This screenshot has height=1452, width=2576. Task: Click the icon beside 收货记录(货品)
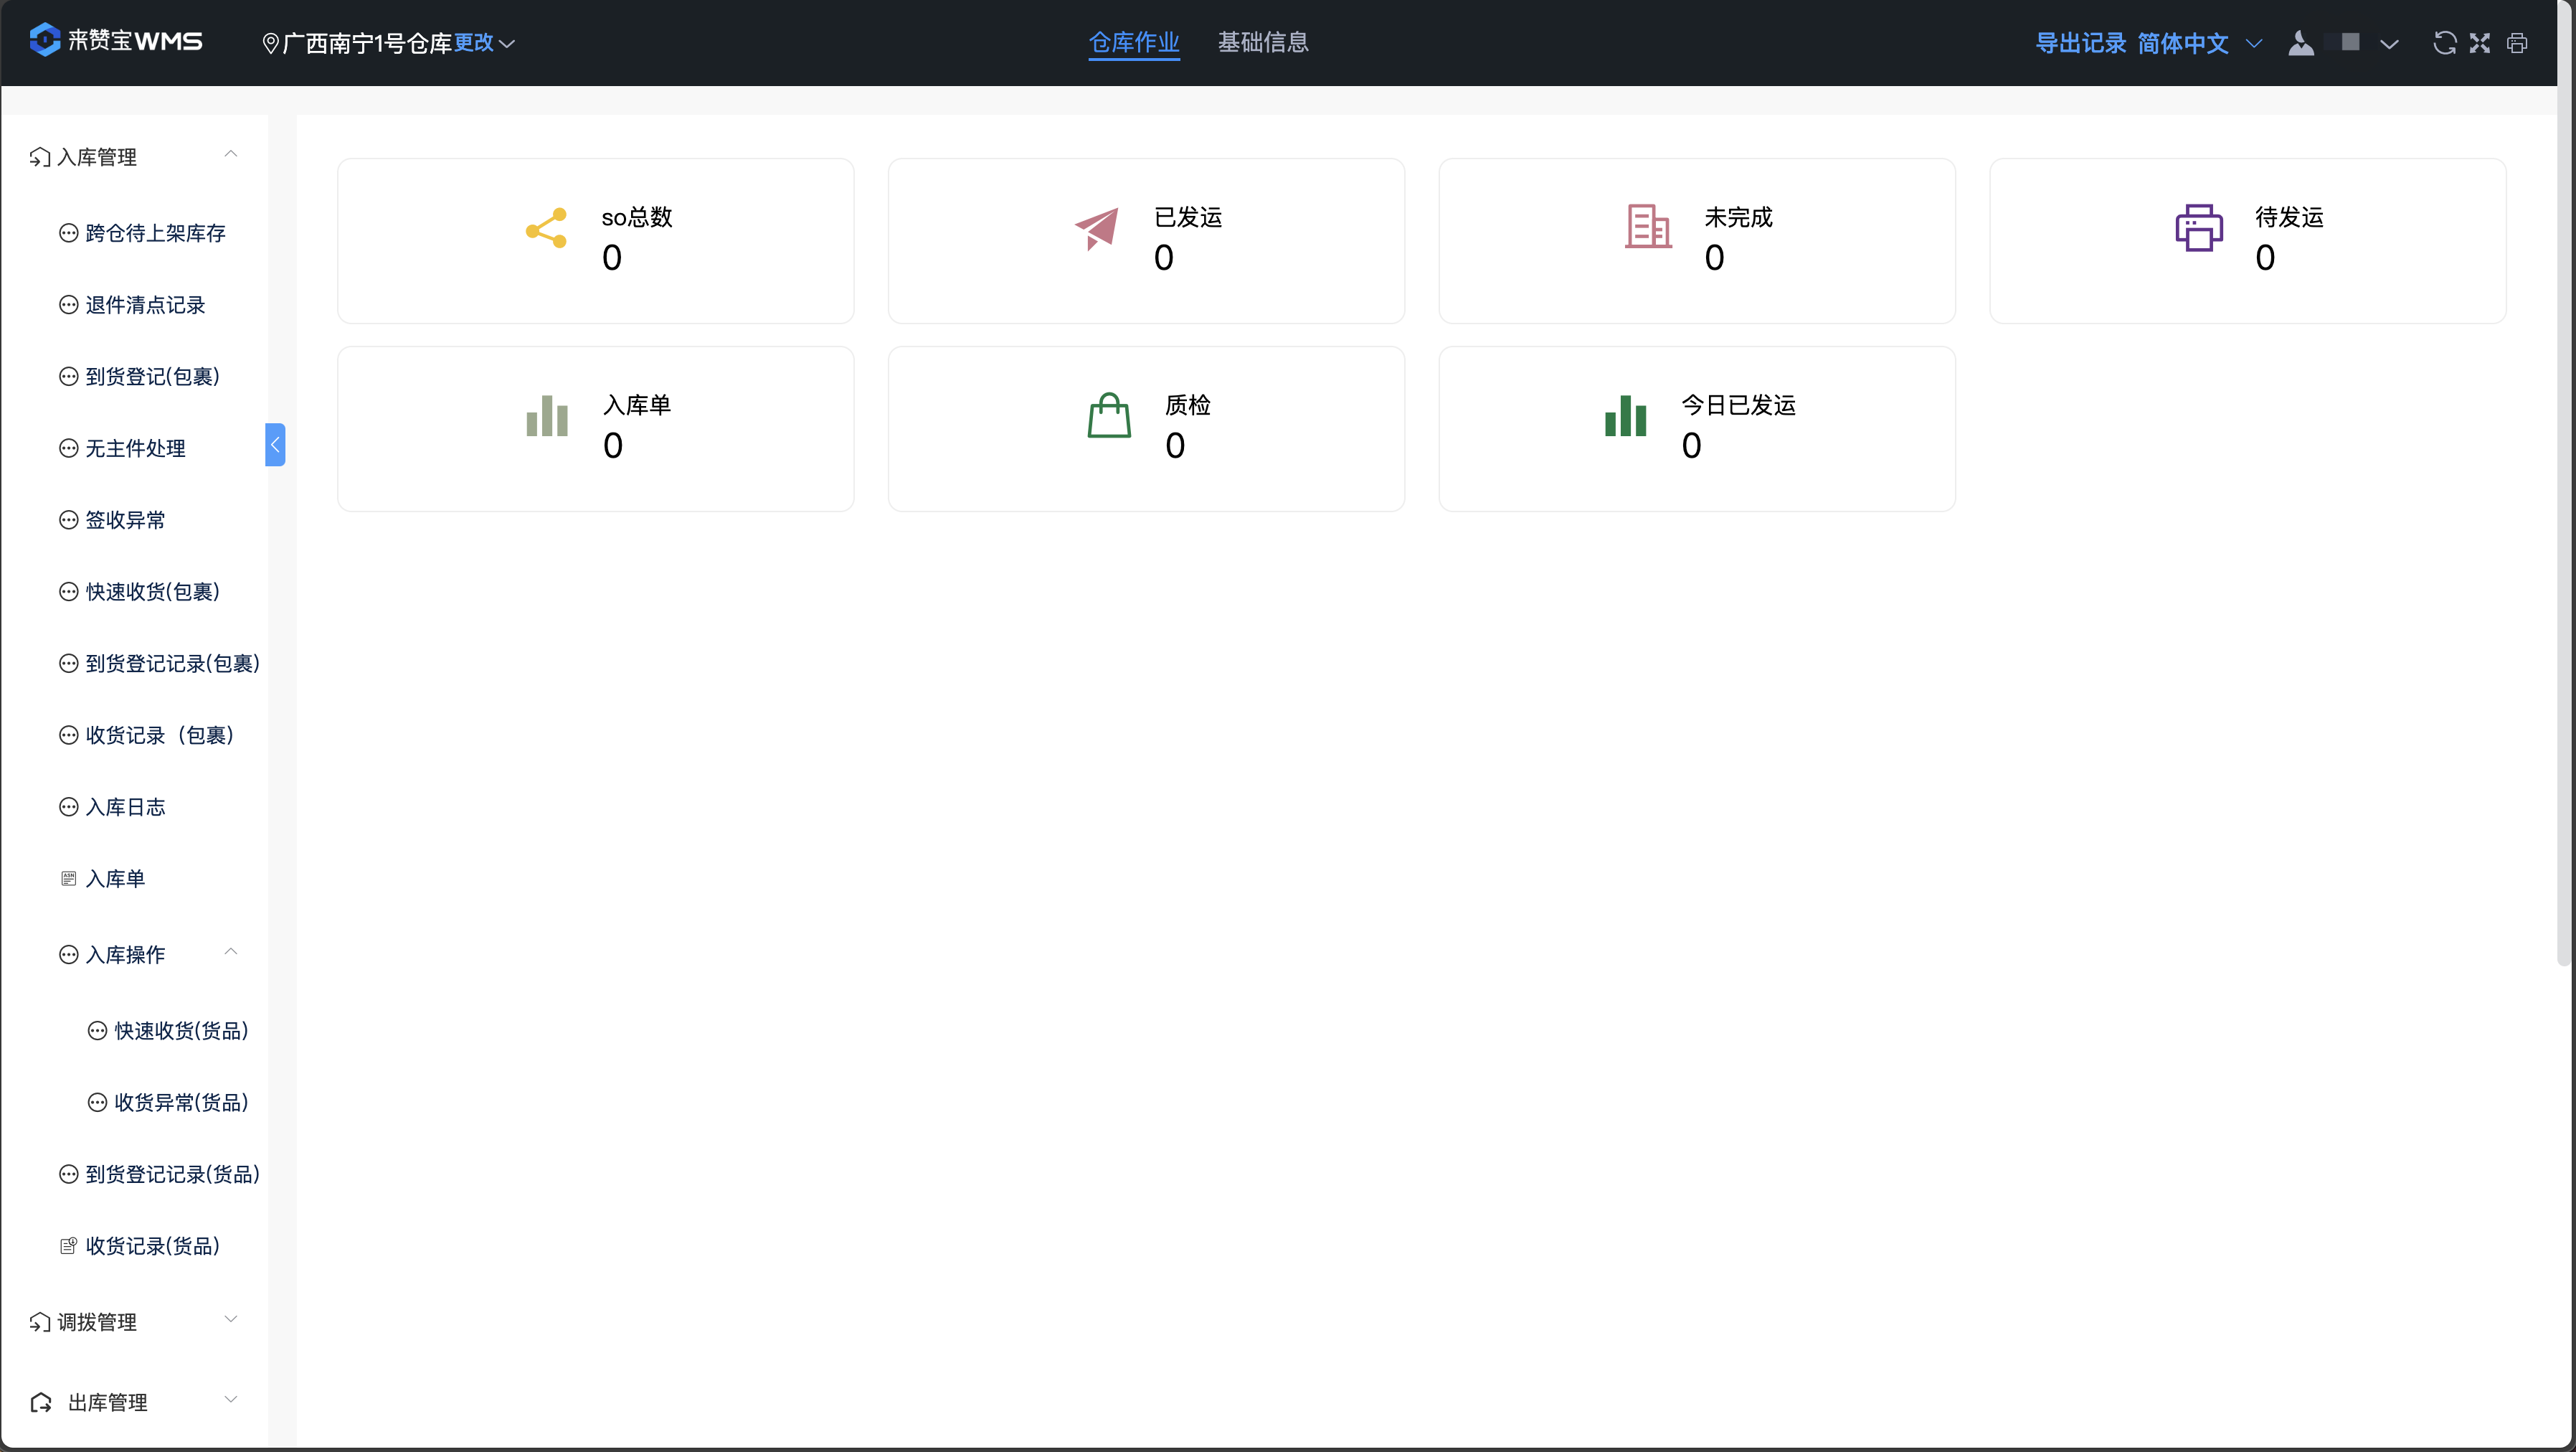click(x=68, y=1245)
